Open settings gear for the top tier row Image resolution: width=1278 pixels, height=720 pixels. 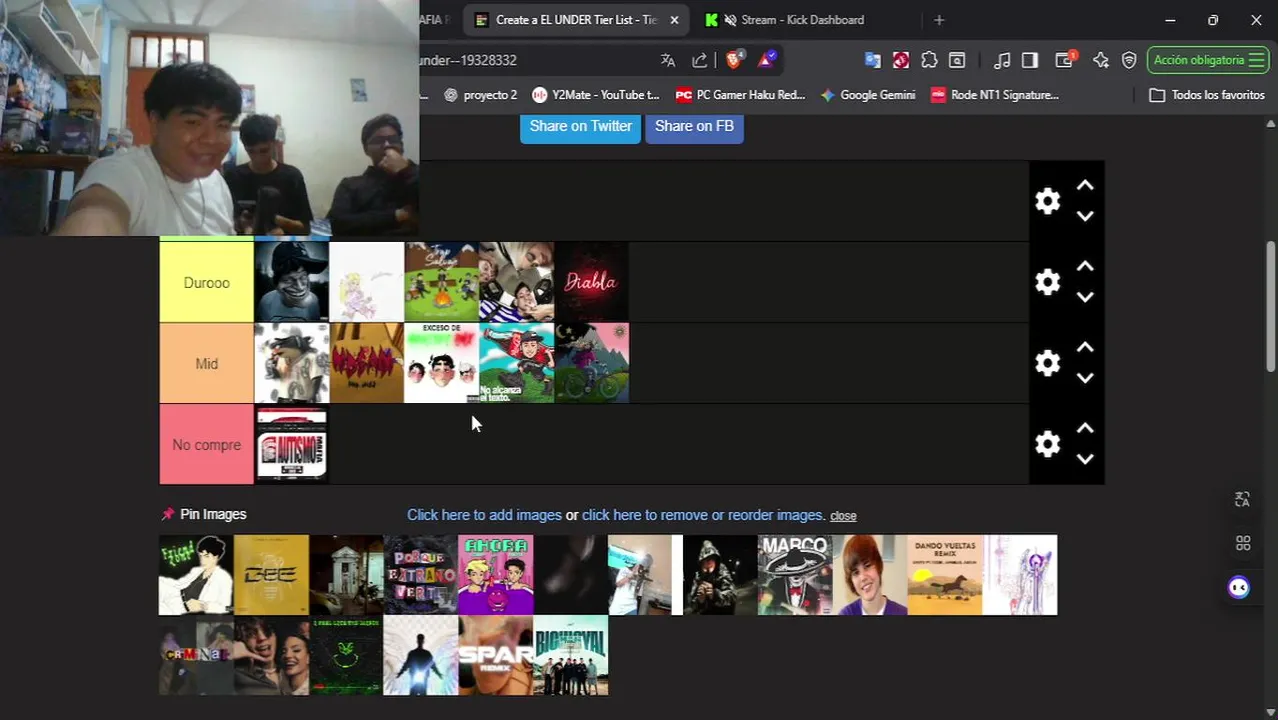tap(1047, 201)
